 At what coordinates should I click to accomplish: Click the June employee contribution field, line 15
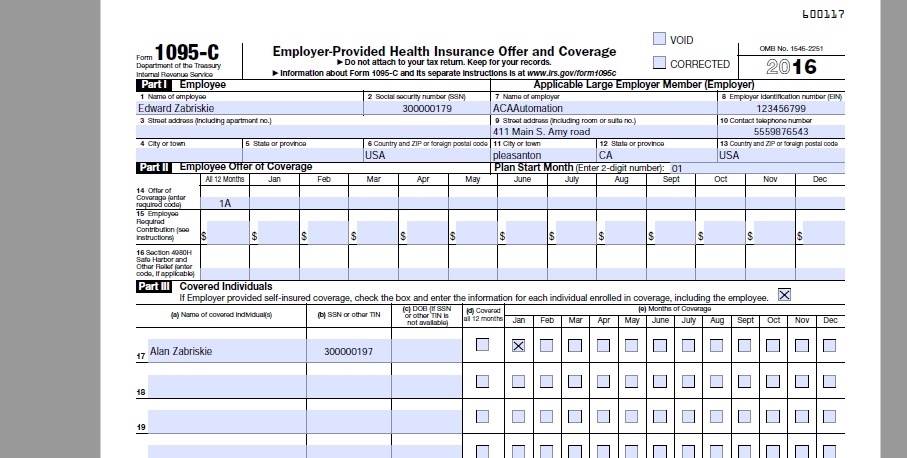526,232
